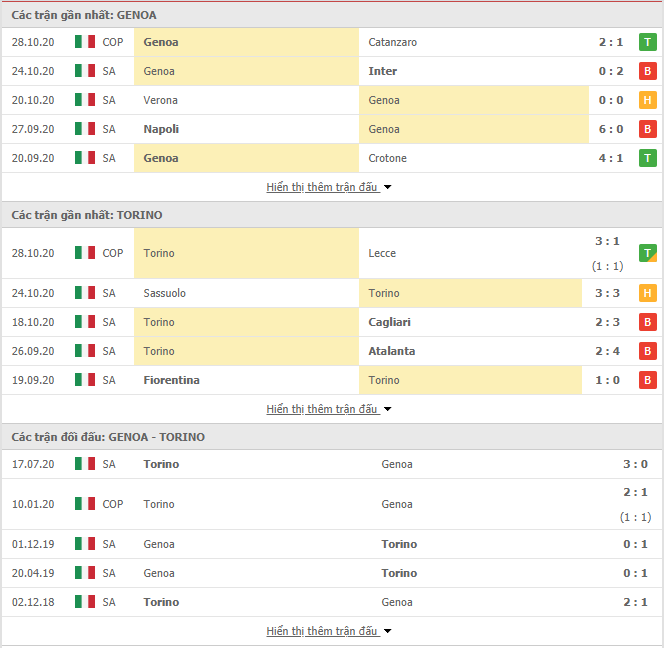Click the date 18.10.20 in Torino's recent matches
664x648 pixels.
[33, 322]
